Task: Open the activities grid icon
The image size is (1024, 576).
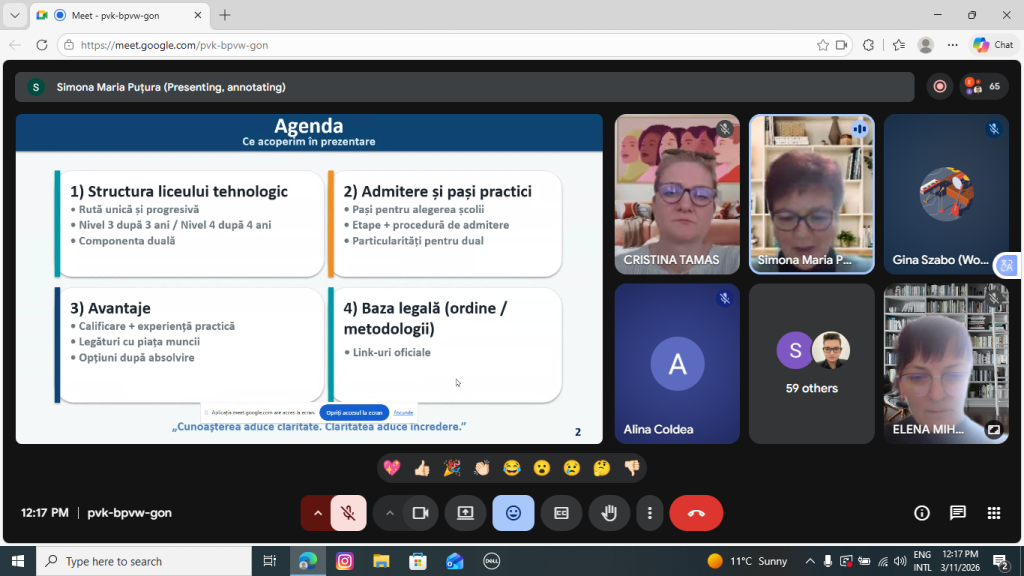Action: coord(994,513)
